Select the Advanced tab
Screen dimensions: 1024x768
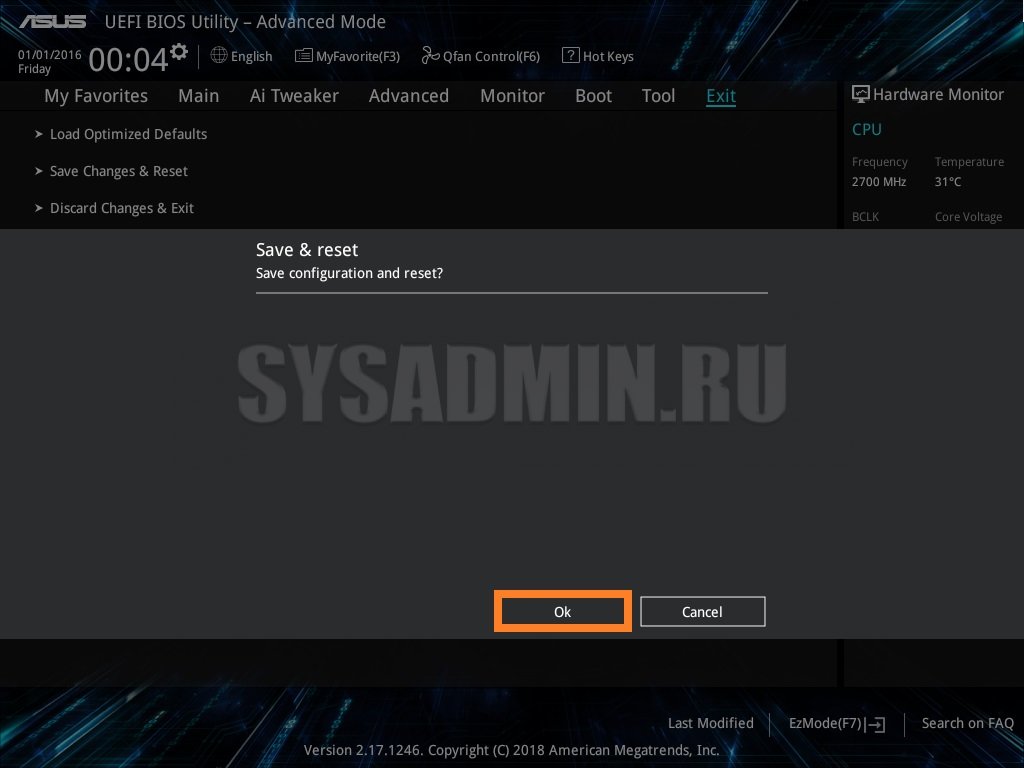409,96
